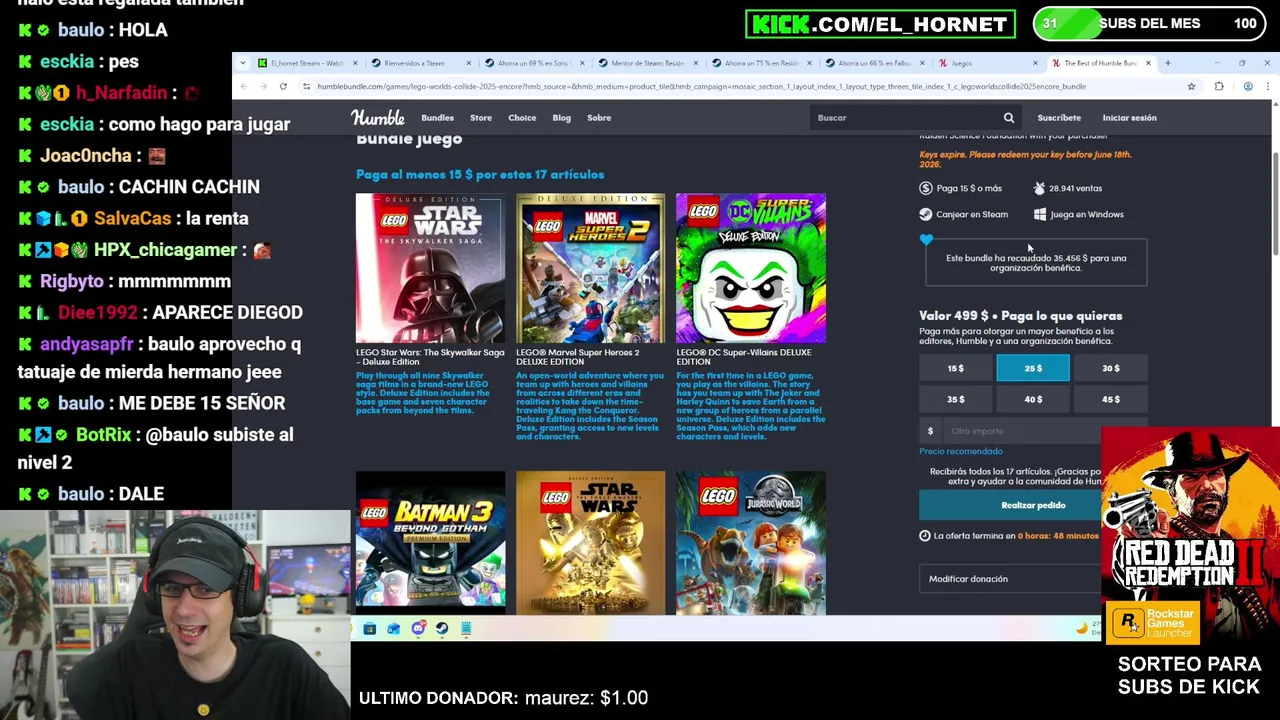Select the 45 $ payment amount
This screenshot has width=1280, height=720.
click(1110, 399)
